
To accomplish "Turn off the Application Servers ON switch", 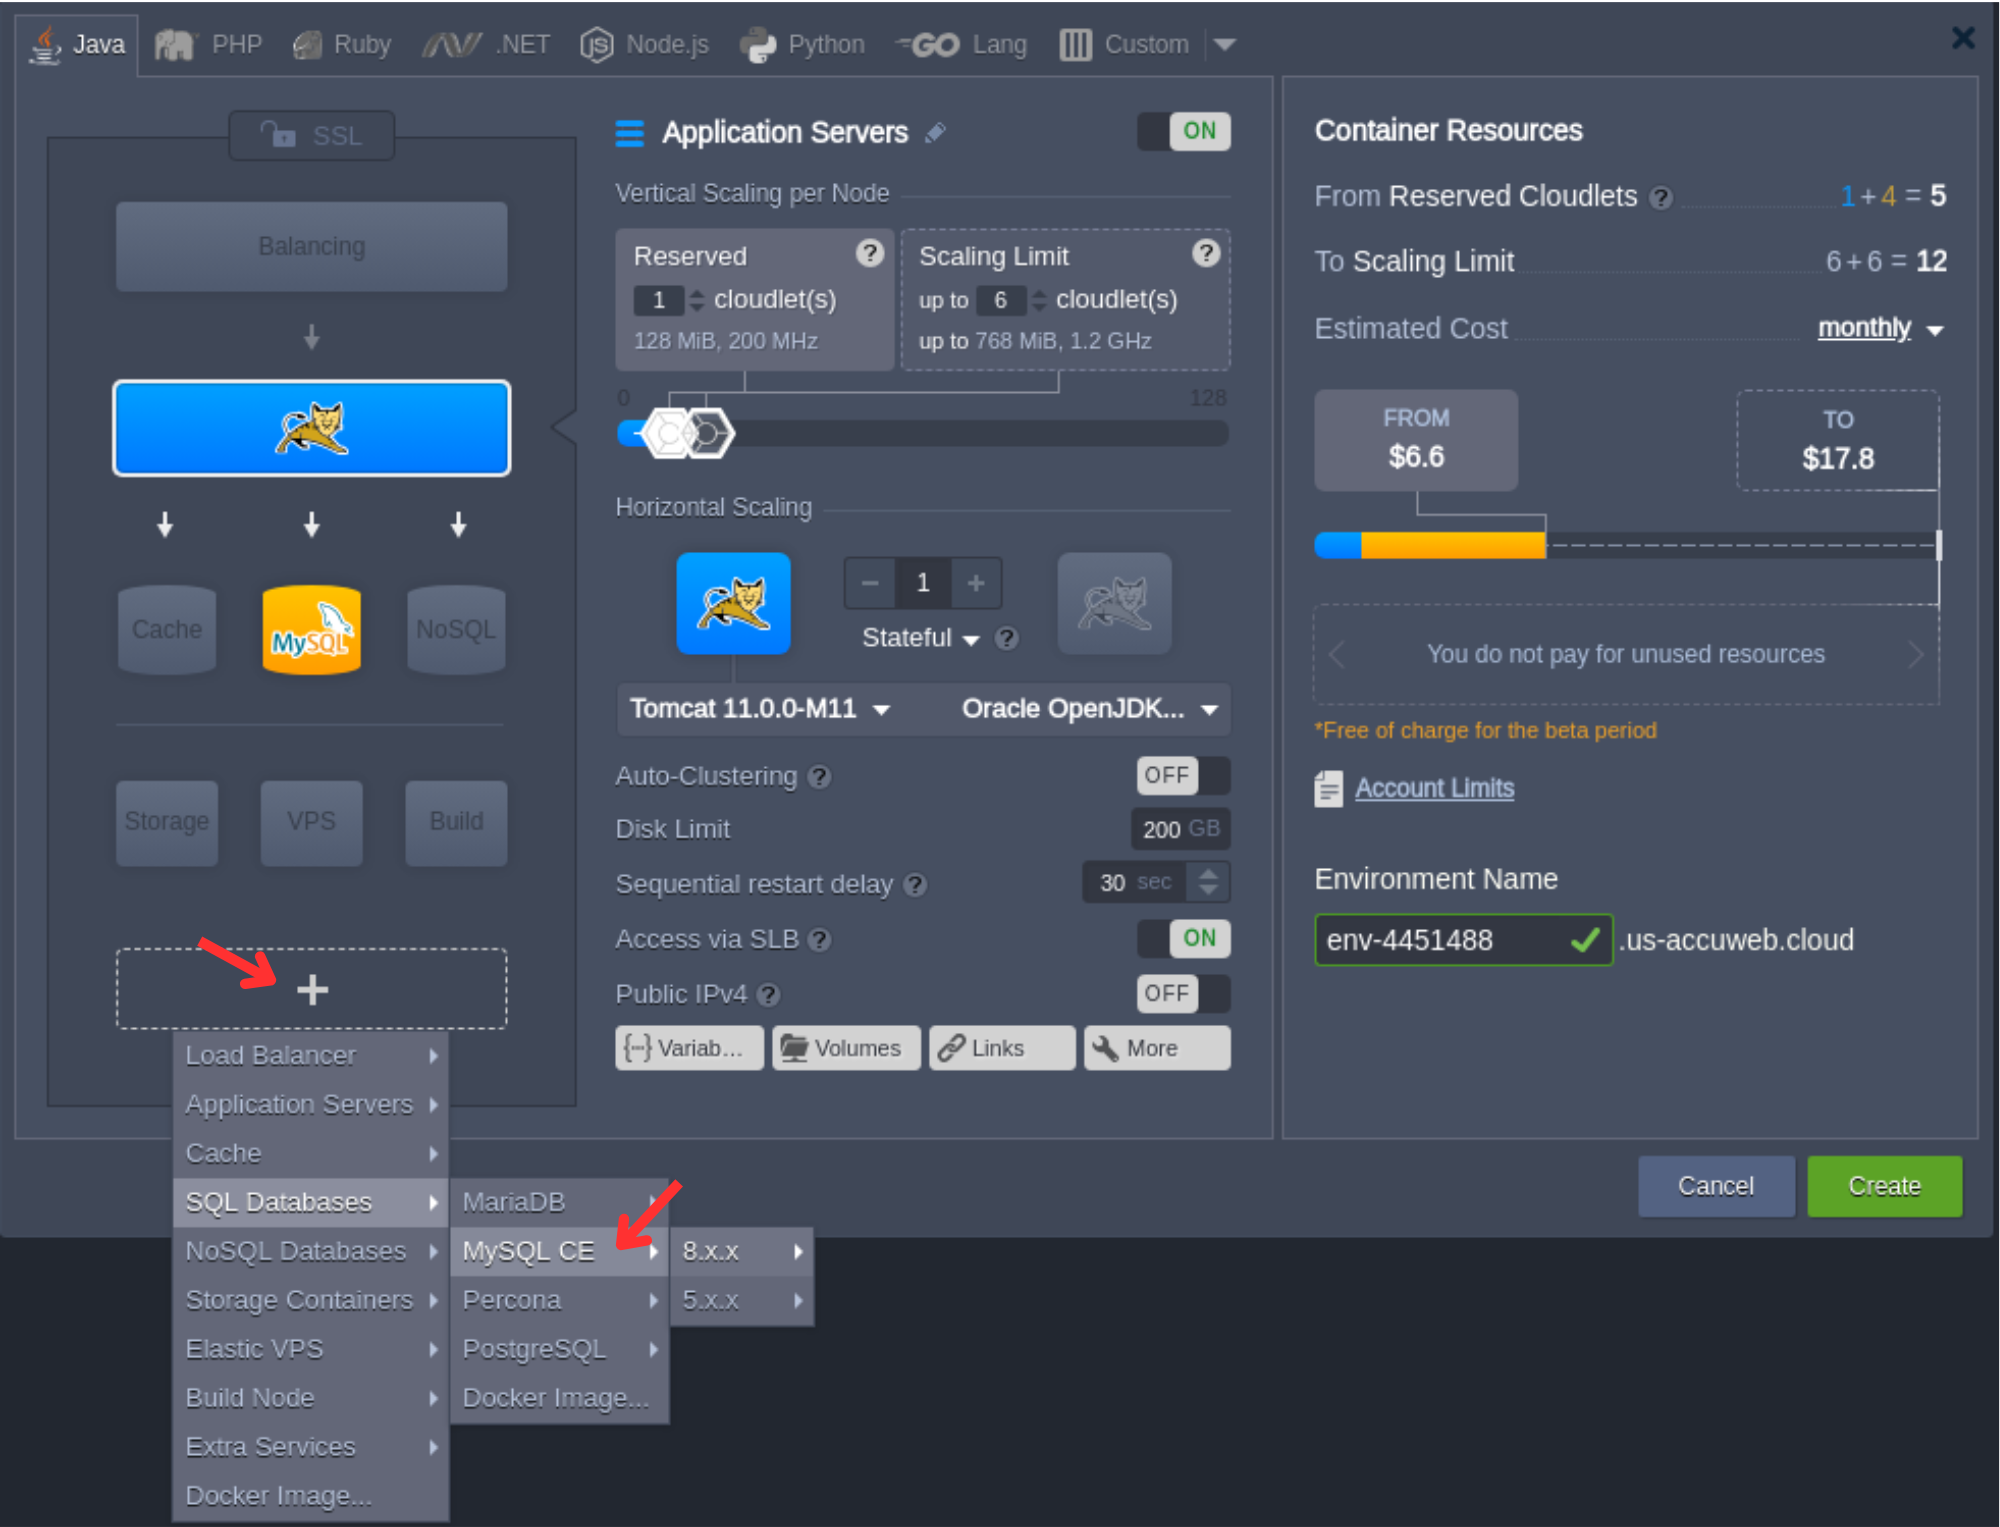I will click(x=1184, y=131).
